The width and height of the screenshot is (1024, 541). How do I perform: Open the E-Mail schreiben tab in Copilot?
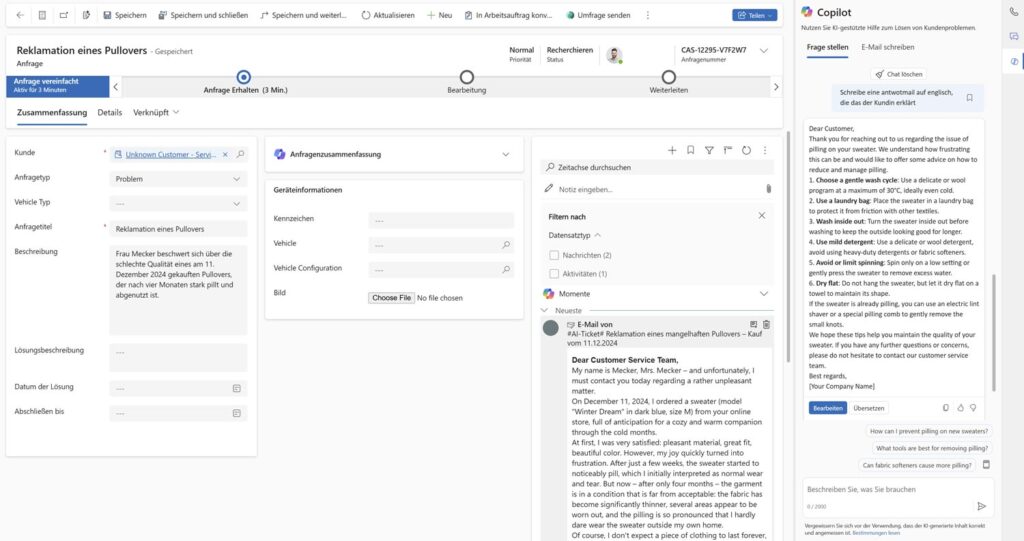point(887,47)
